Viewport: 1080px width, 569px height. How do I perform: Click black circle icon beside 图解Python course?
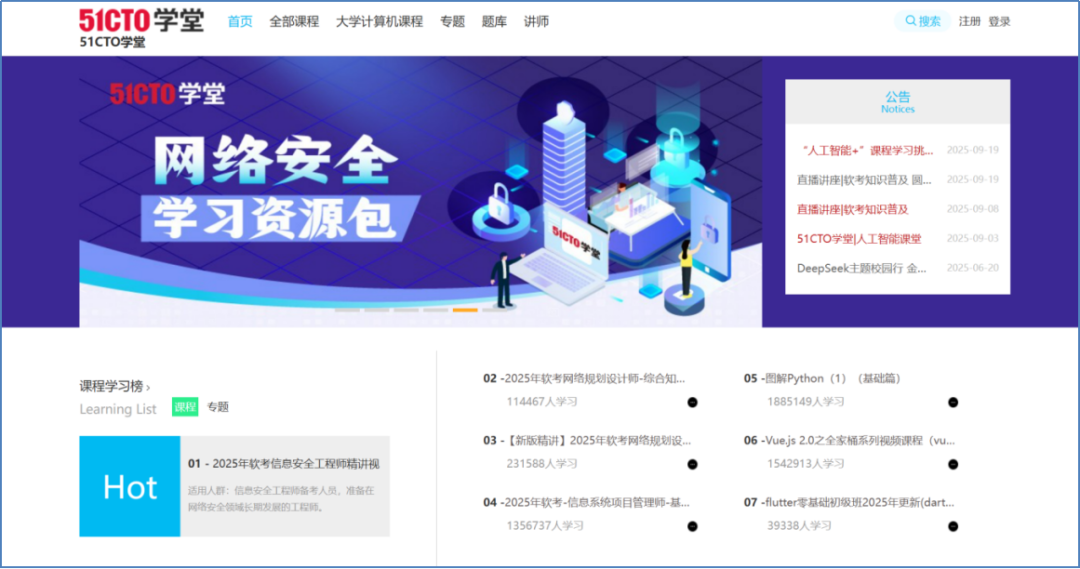click(953, 402)
